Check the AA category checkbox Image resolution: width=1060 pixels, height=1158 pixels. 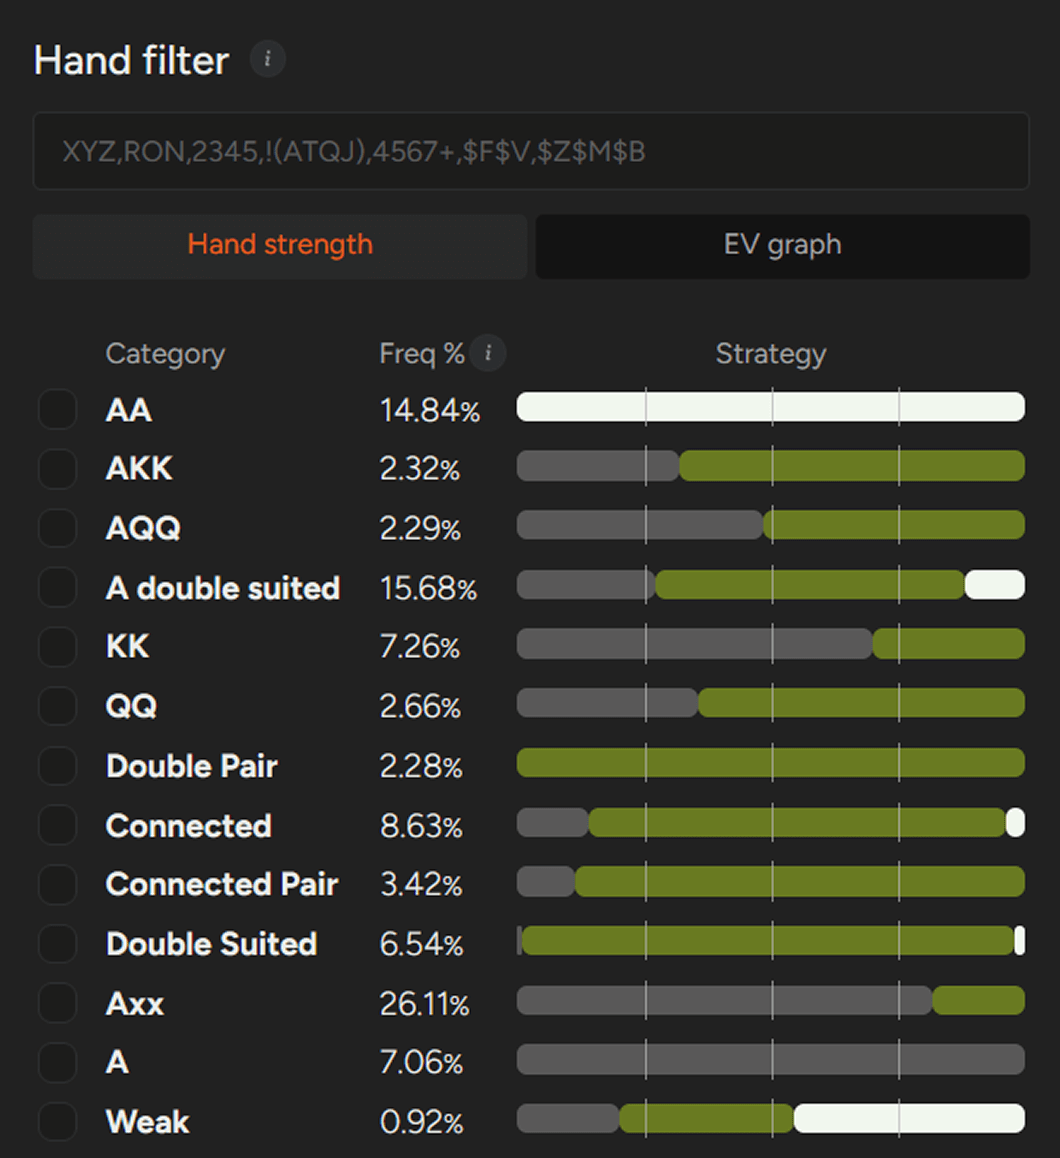[x=57, y=410]
